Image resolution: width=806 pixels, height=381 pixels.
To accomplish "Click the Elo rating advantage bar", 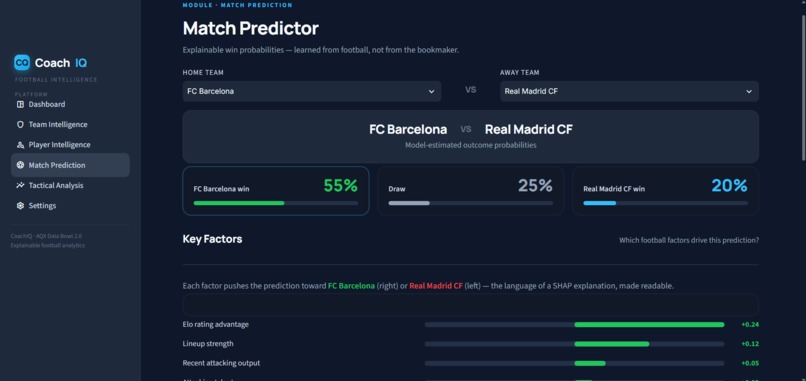I will pos(574,324).
